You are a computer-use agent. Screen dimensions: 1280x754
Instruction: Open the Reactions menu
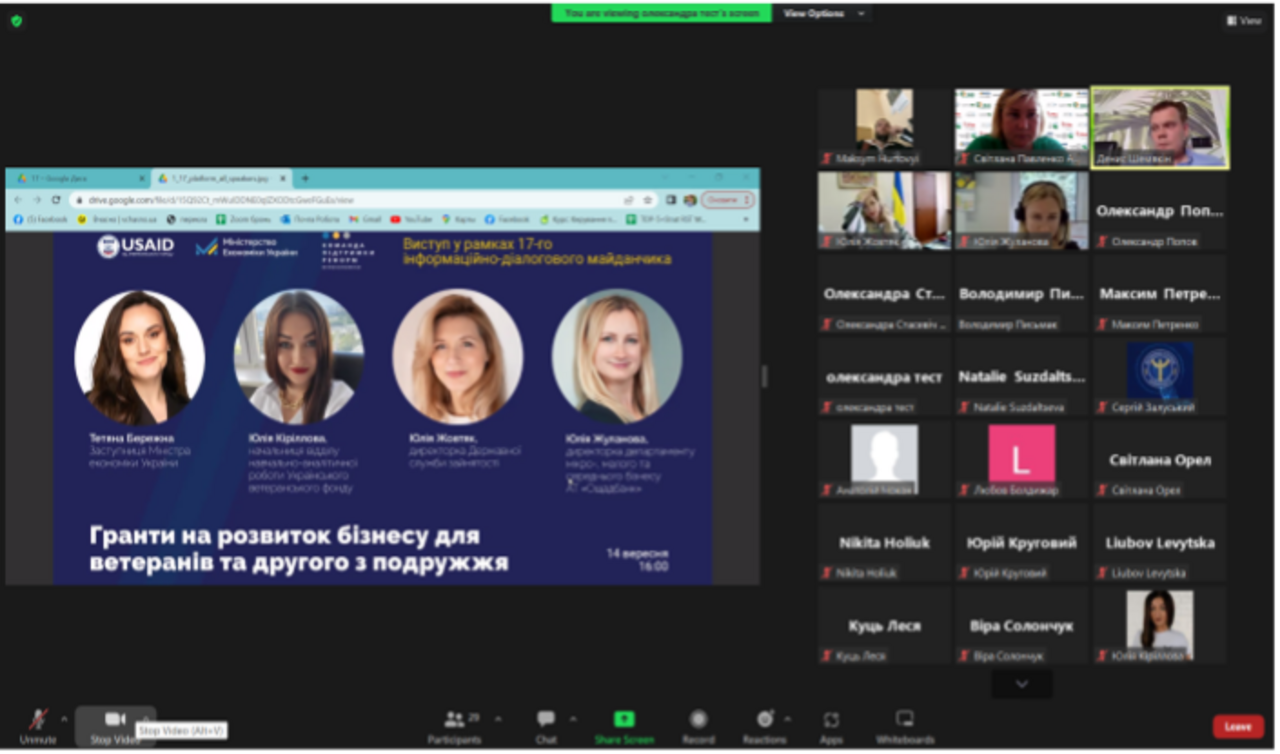764,724
